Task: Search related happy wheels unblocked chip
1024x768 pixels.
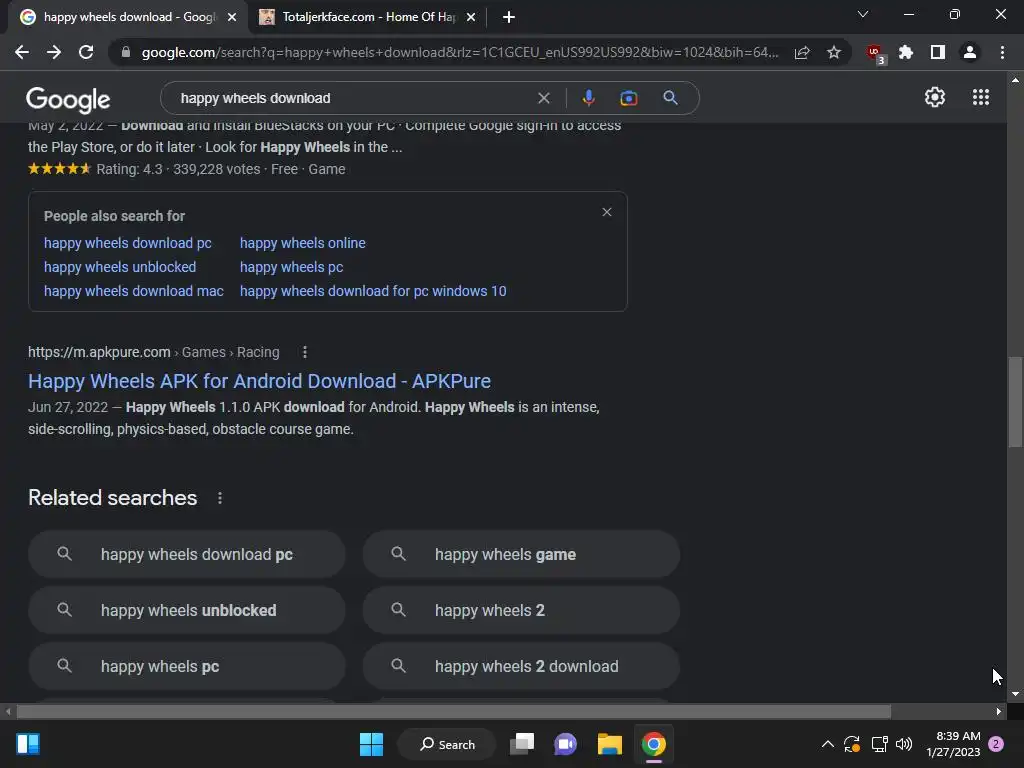Action: point(187,611)
